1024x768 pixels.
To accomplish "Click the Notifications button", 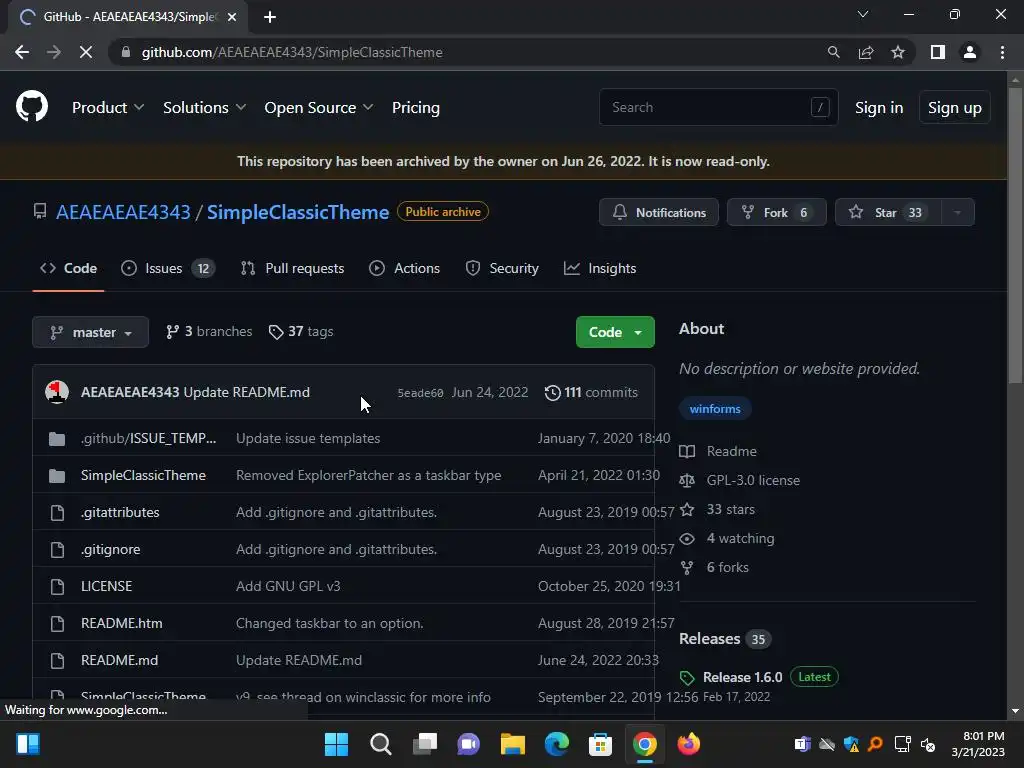I will tap(659, 212).
